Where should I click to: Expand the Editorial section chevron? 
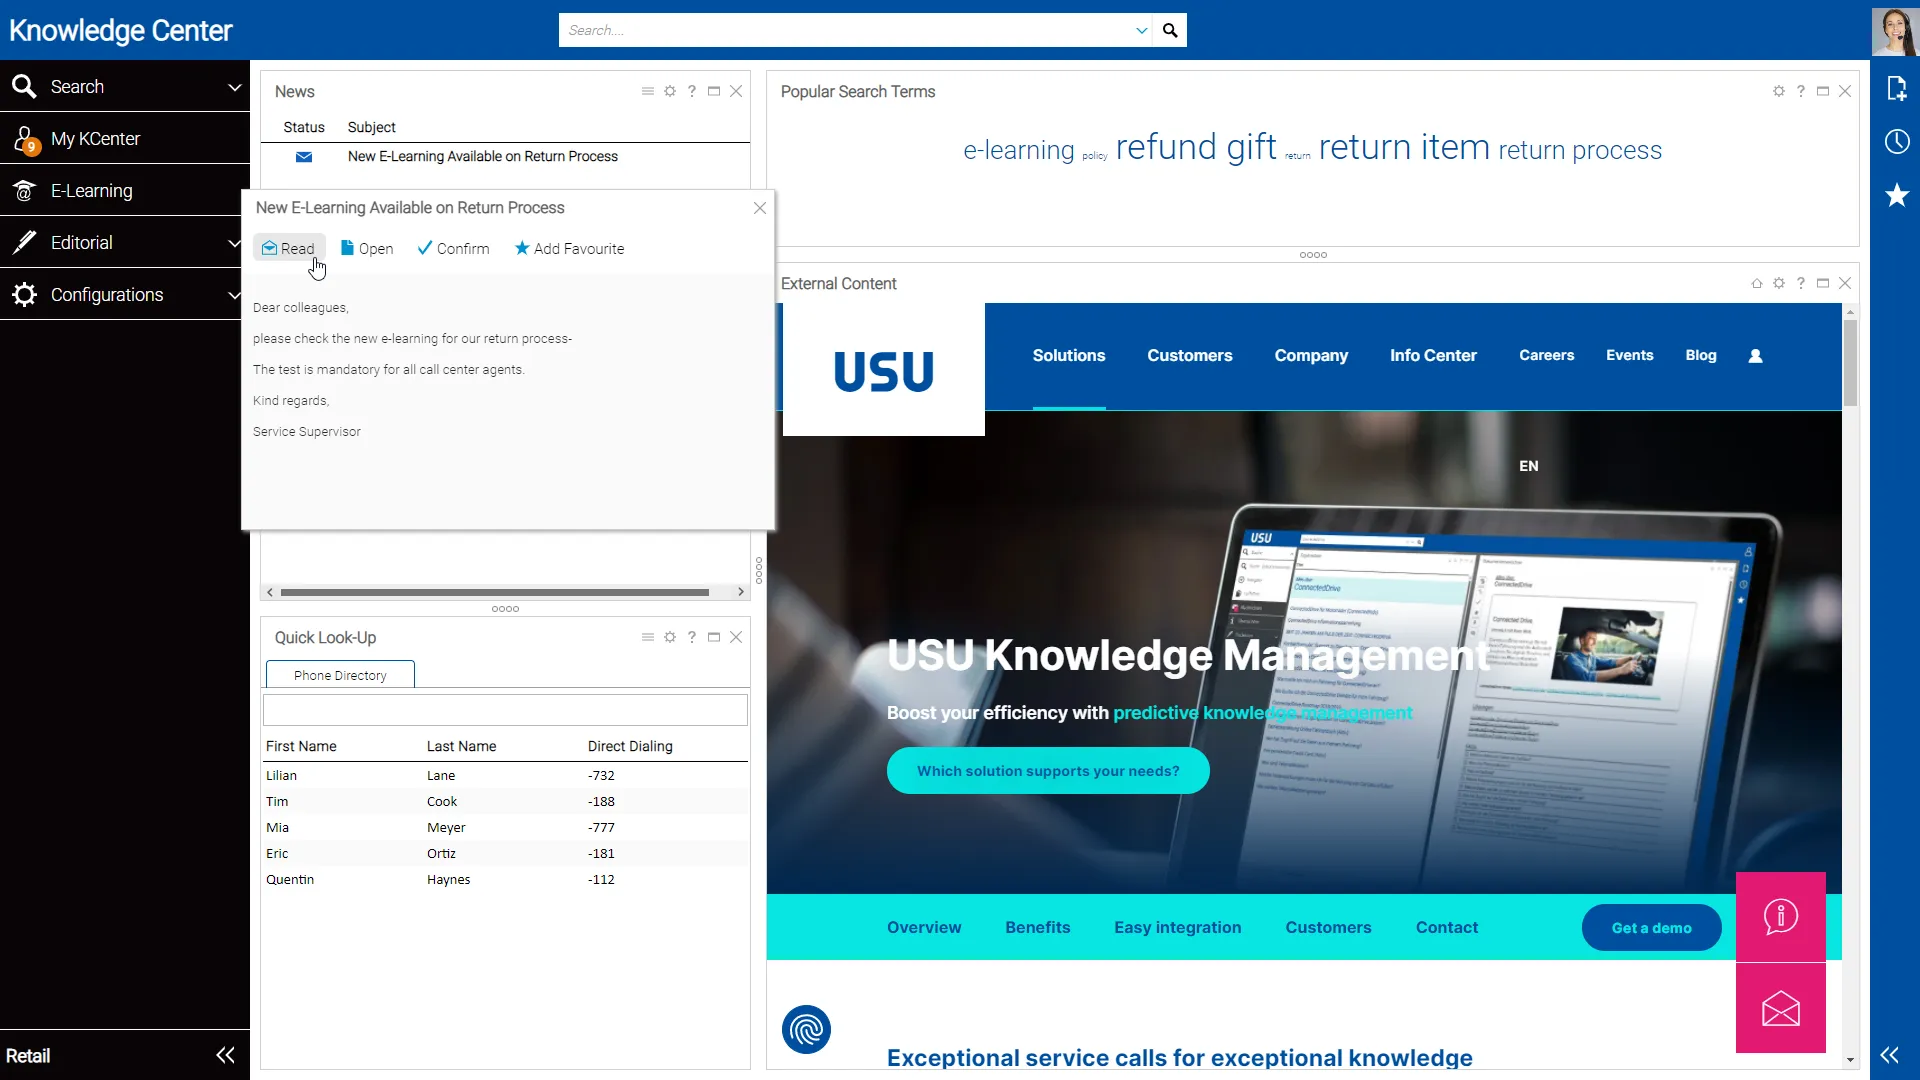click(x=233, y=242)
